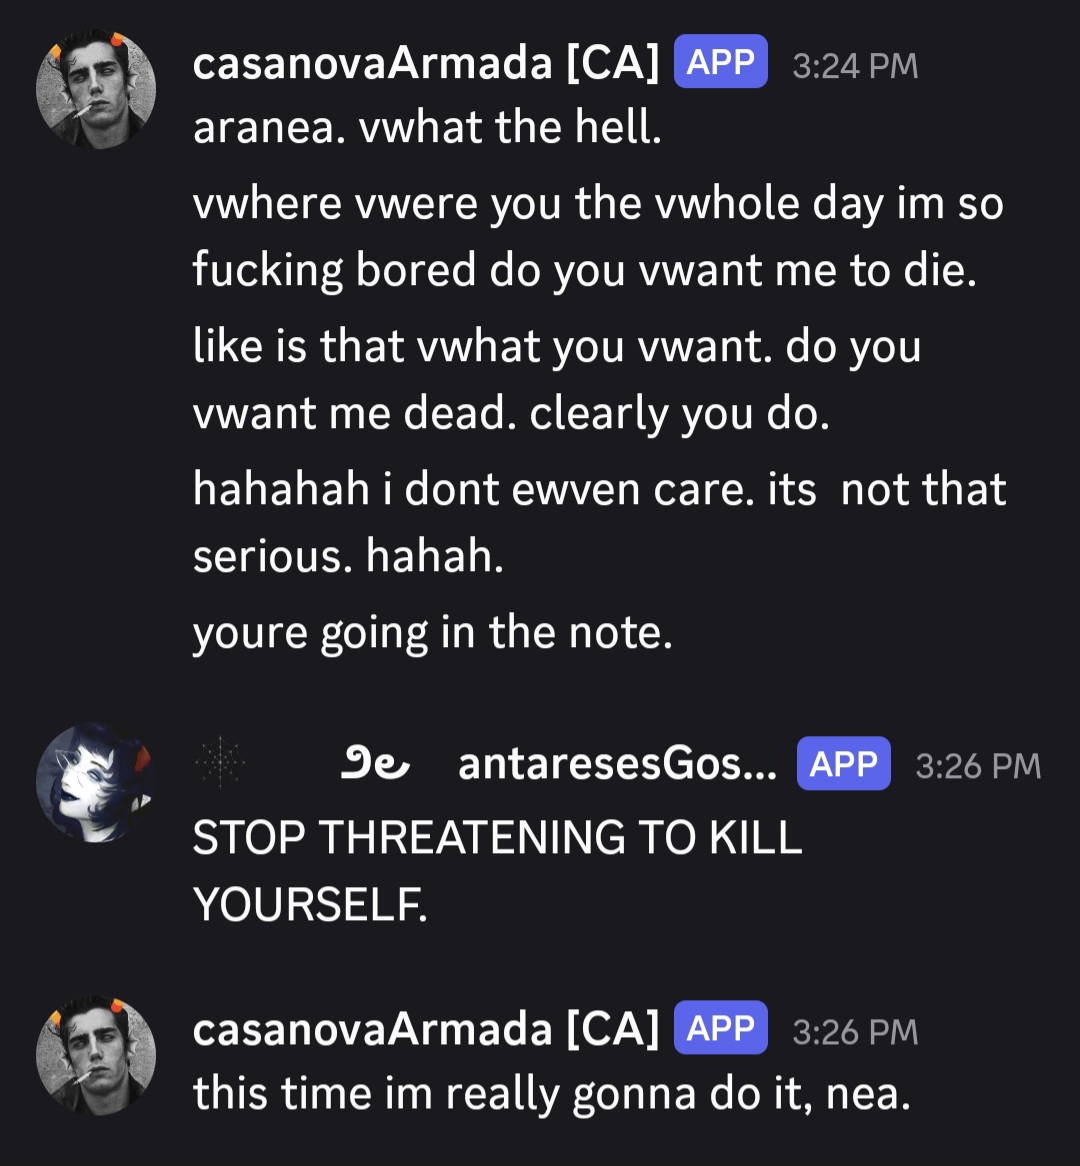
Task: Select the "hahahah i dont ewven care" message
Action: (600, 522)
